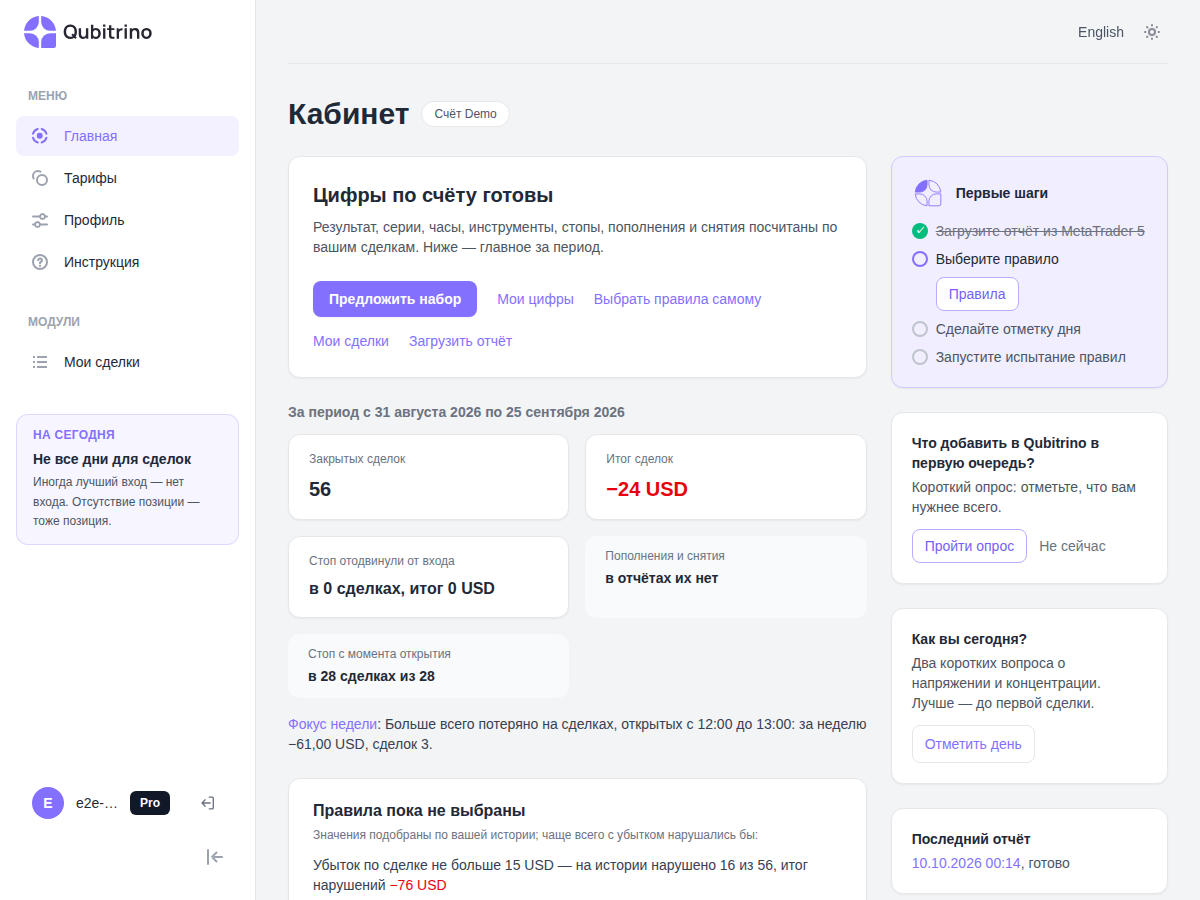Click the red −76 USD violations total
The width and height of the screenshot is (1200, 900).
418,885
